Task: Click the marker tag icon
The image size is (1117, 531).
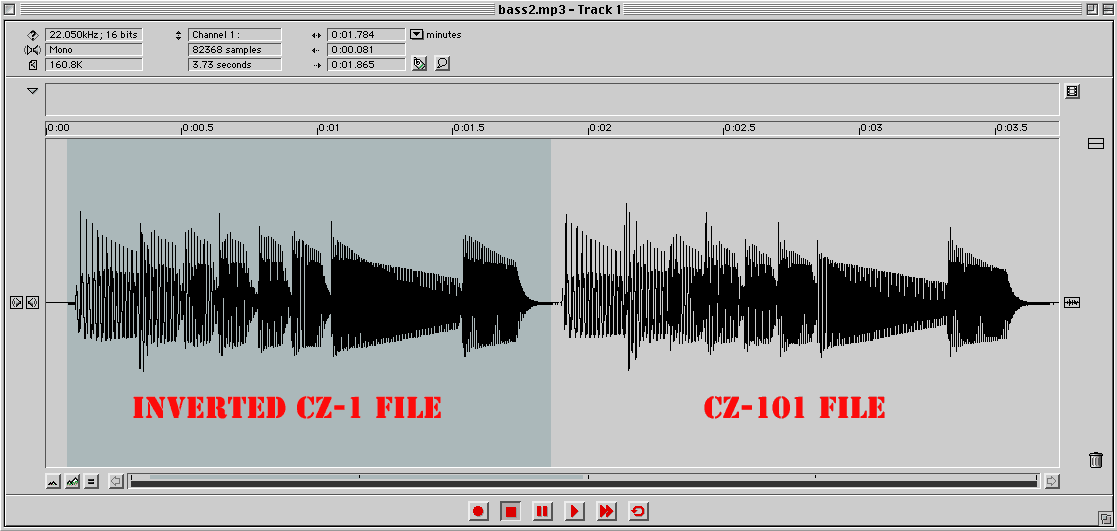Action: [420, 64]
